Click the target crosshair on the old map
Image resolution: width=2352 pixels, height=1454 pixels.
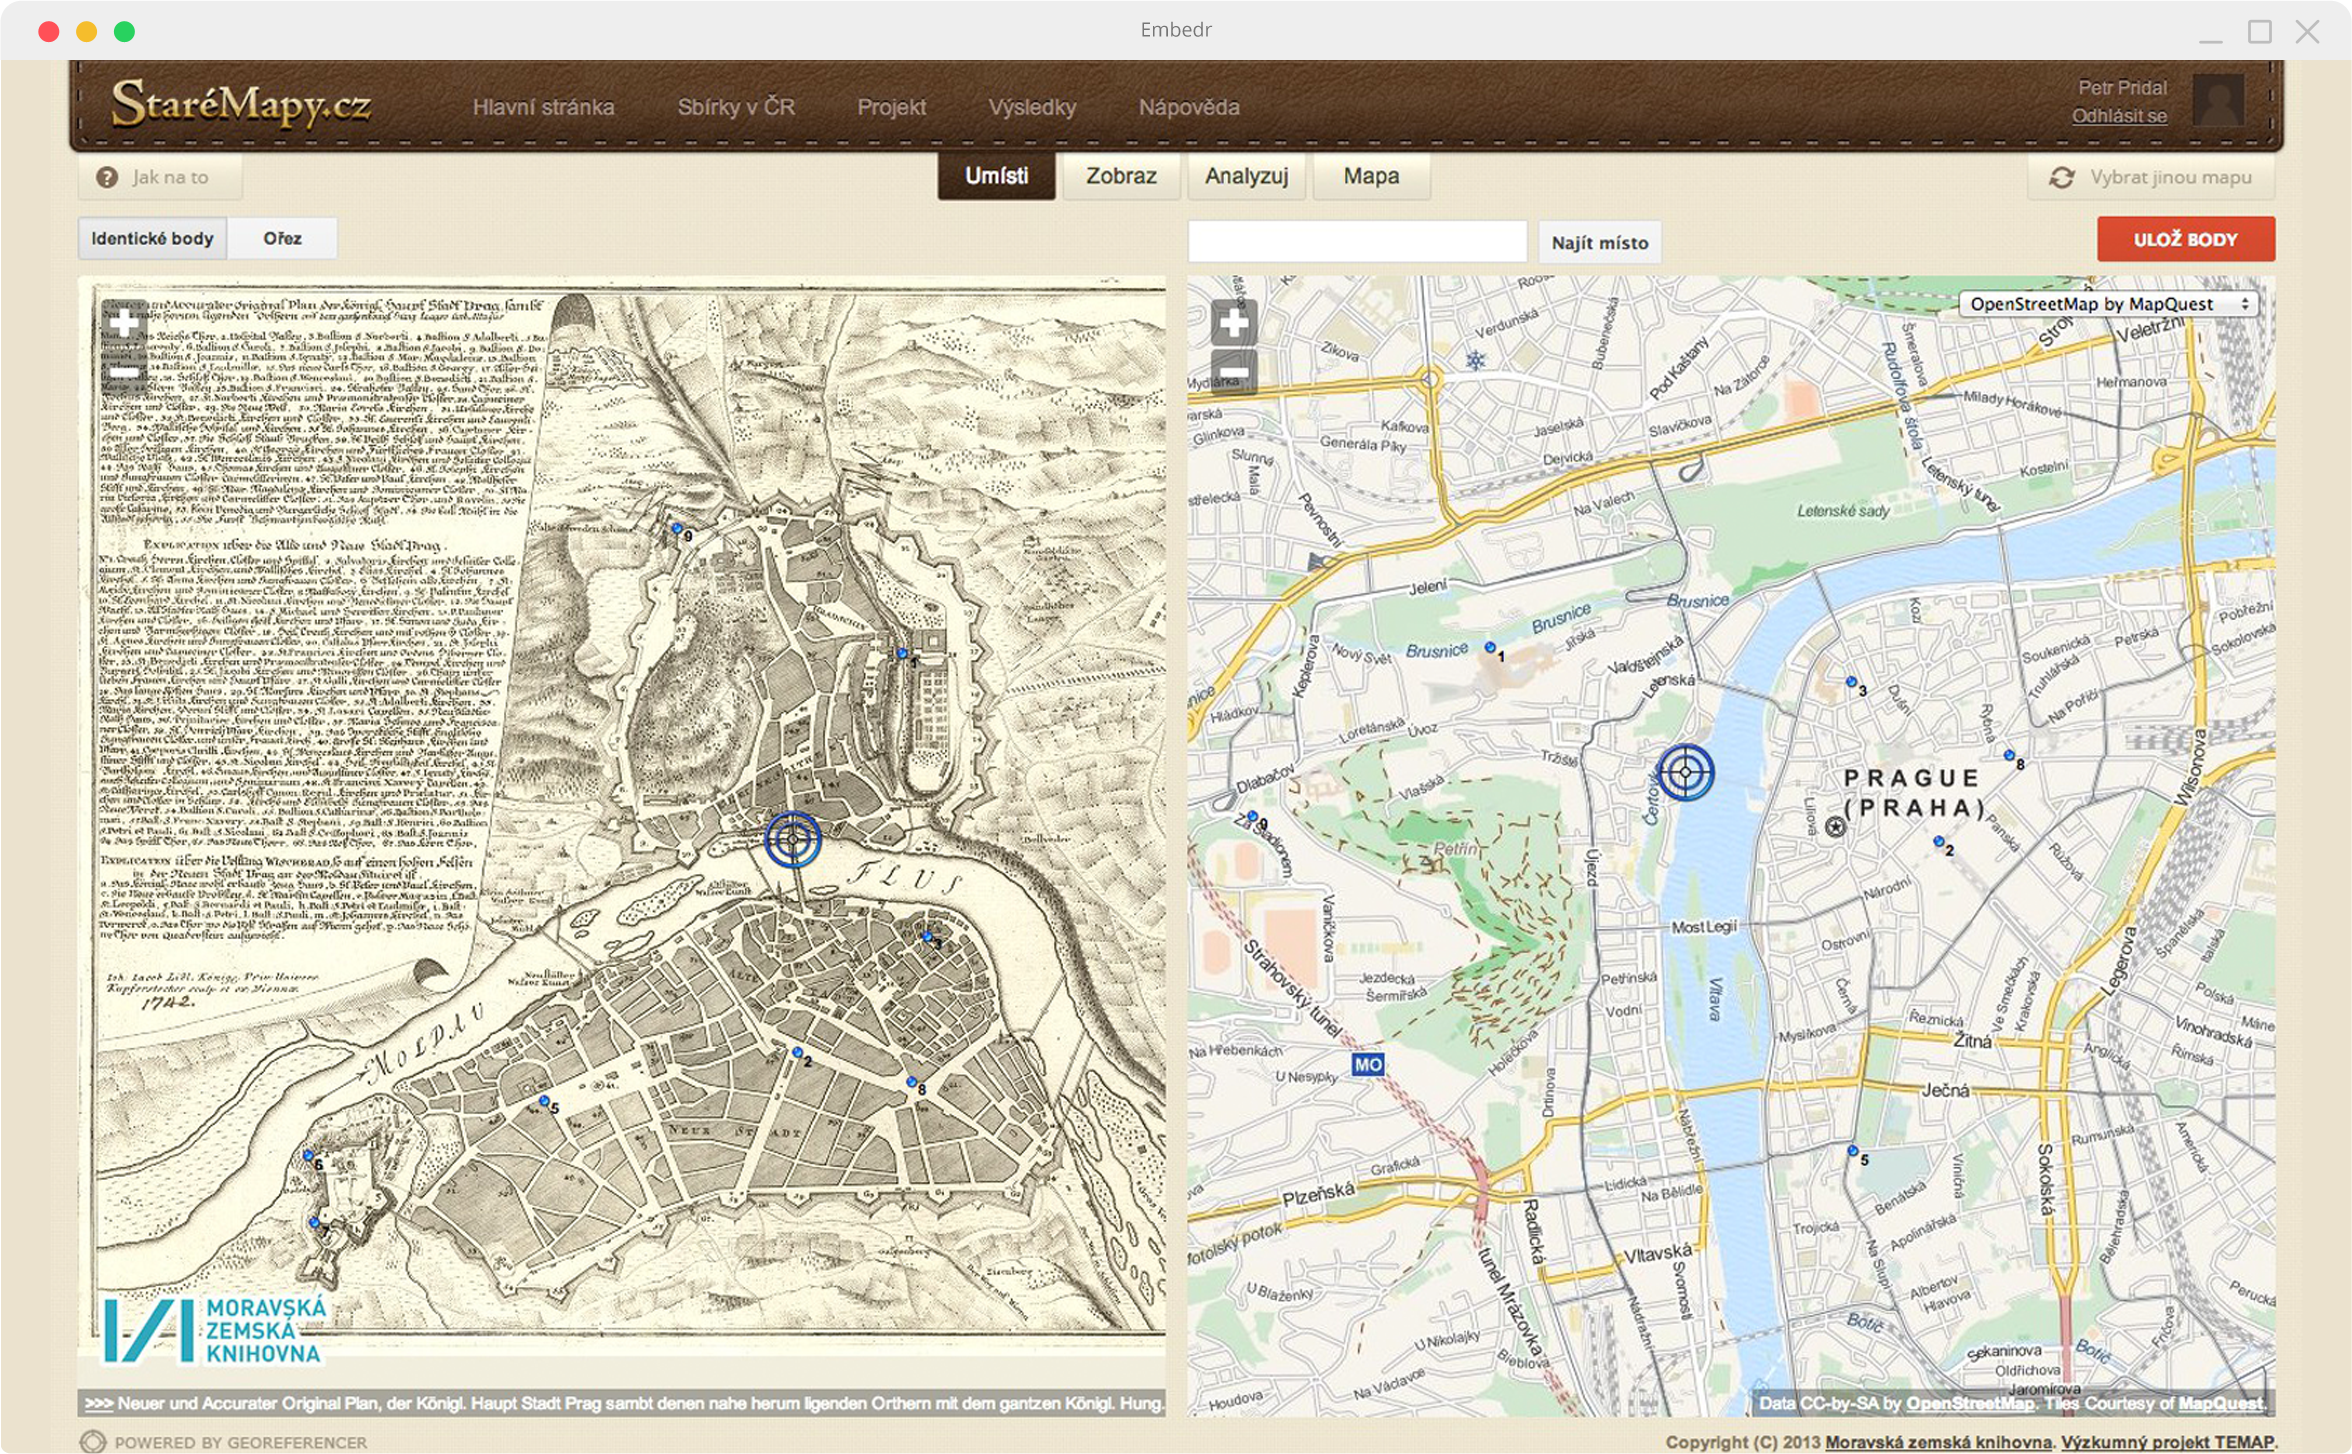793,839
